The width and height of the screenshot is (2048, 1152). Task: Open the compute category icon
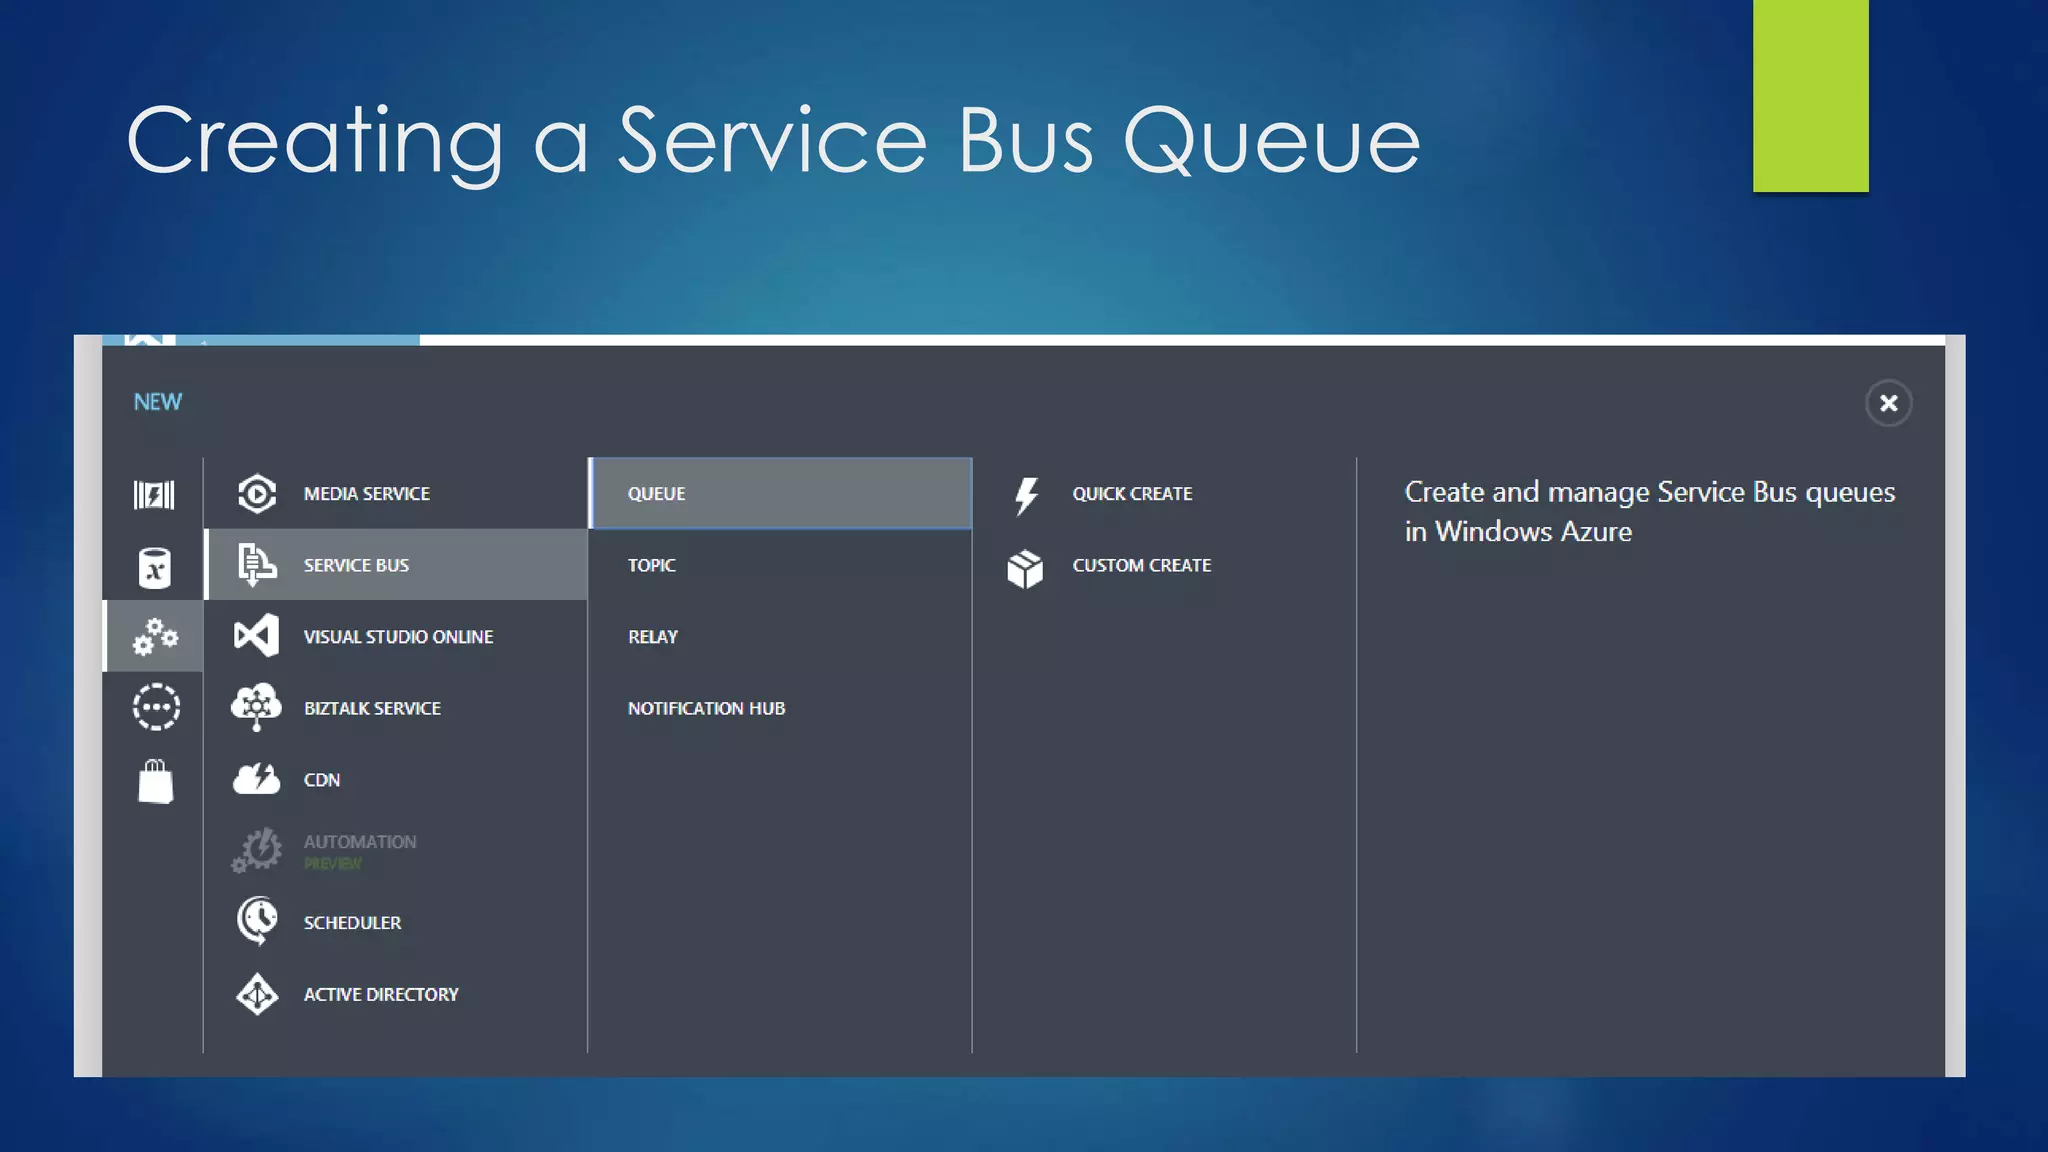coord(155,494)
